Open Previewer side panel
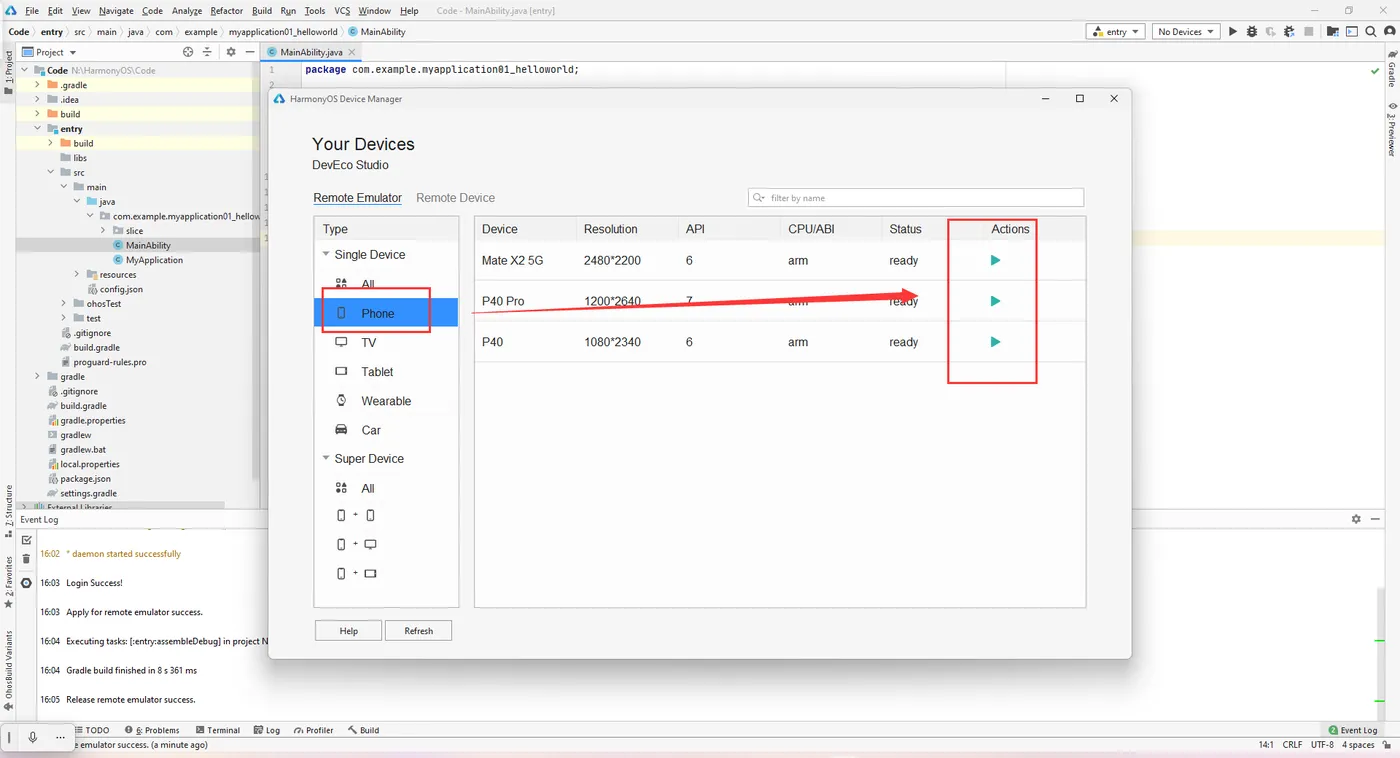Viewport: 1400px width, 758px height. [1391, 130]
